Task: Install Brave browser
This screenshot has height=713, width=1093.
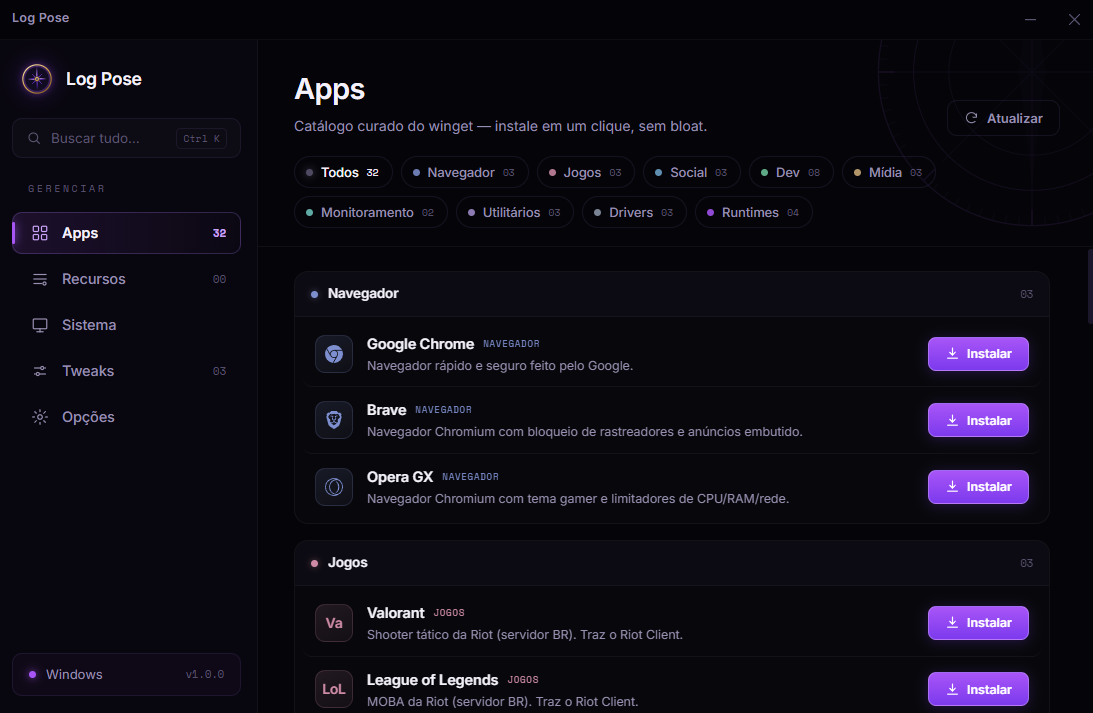Action: tap(978, 420)
